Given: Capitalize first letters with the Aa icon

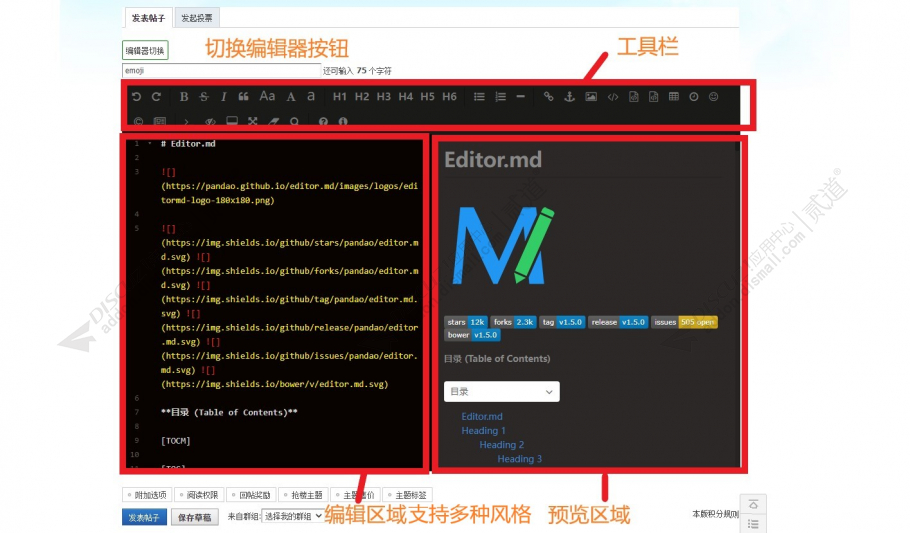Looking at the screenshot, I should [267, 96].
